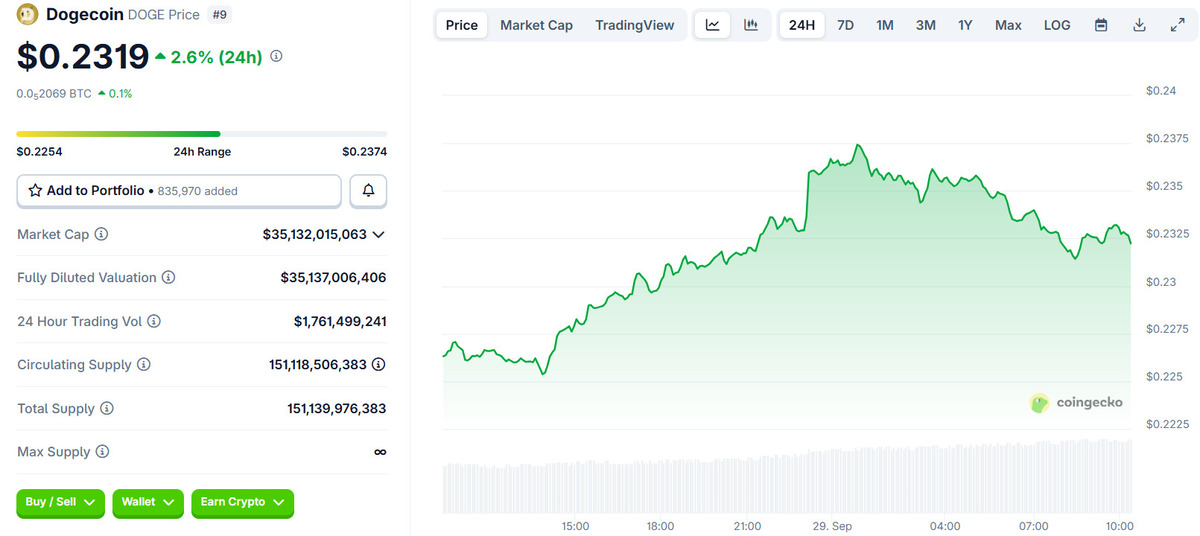Expand chart to fullscreen

click(1177, 25)
